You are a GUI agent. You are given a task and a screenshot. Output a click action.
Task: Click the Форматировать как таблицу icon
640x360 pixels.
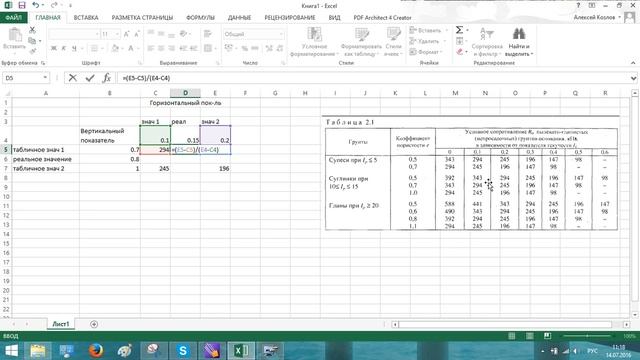362,34
